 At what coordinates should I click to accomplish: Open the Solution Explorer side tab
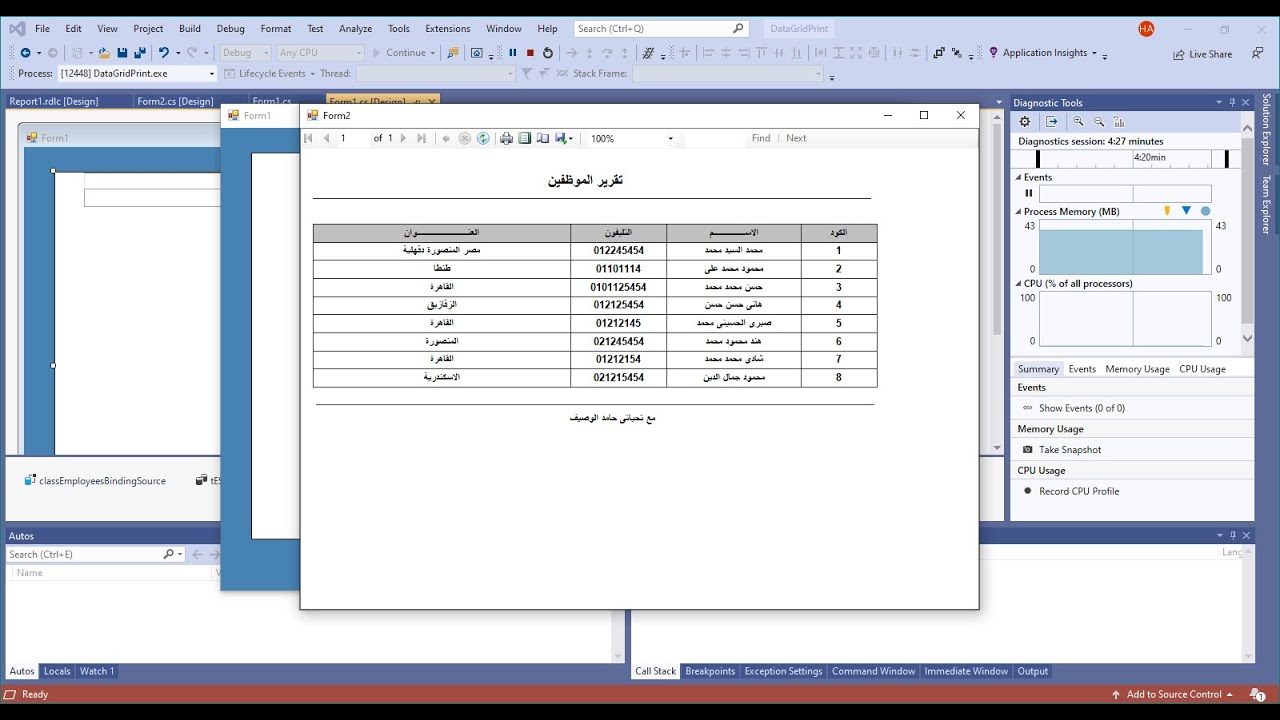point(1266,129)
